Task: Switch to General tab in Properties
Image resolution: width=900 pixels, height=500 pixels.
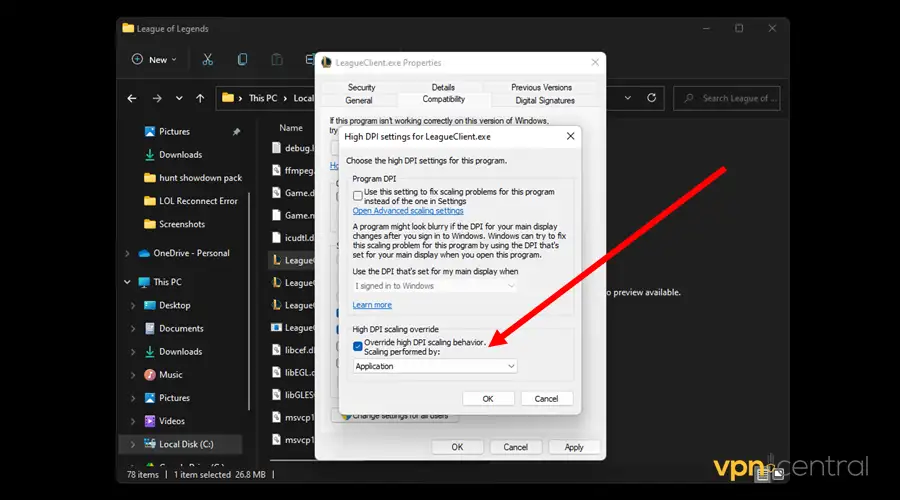Action: (359, 100)
